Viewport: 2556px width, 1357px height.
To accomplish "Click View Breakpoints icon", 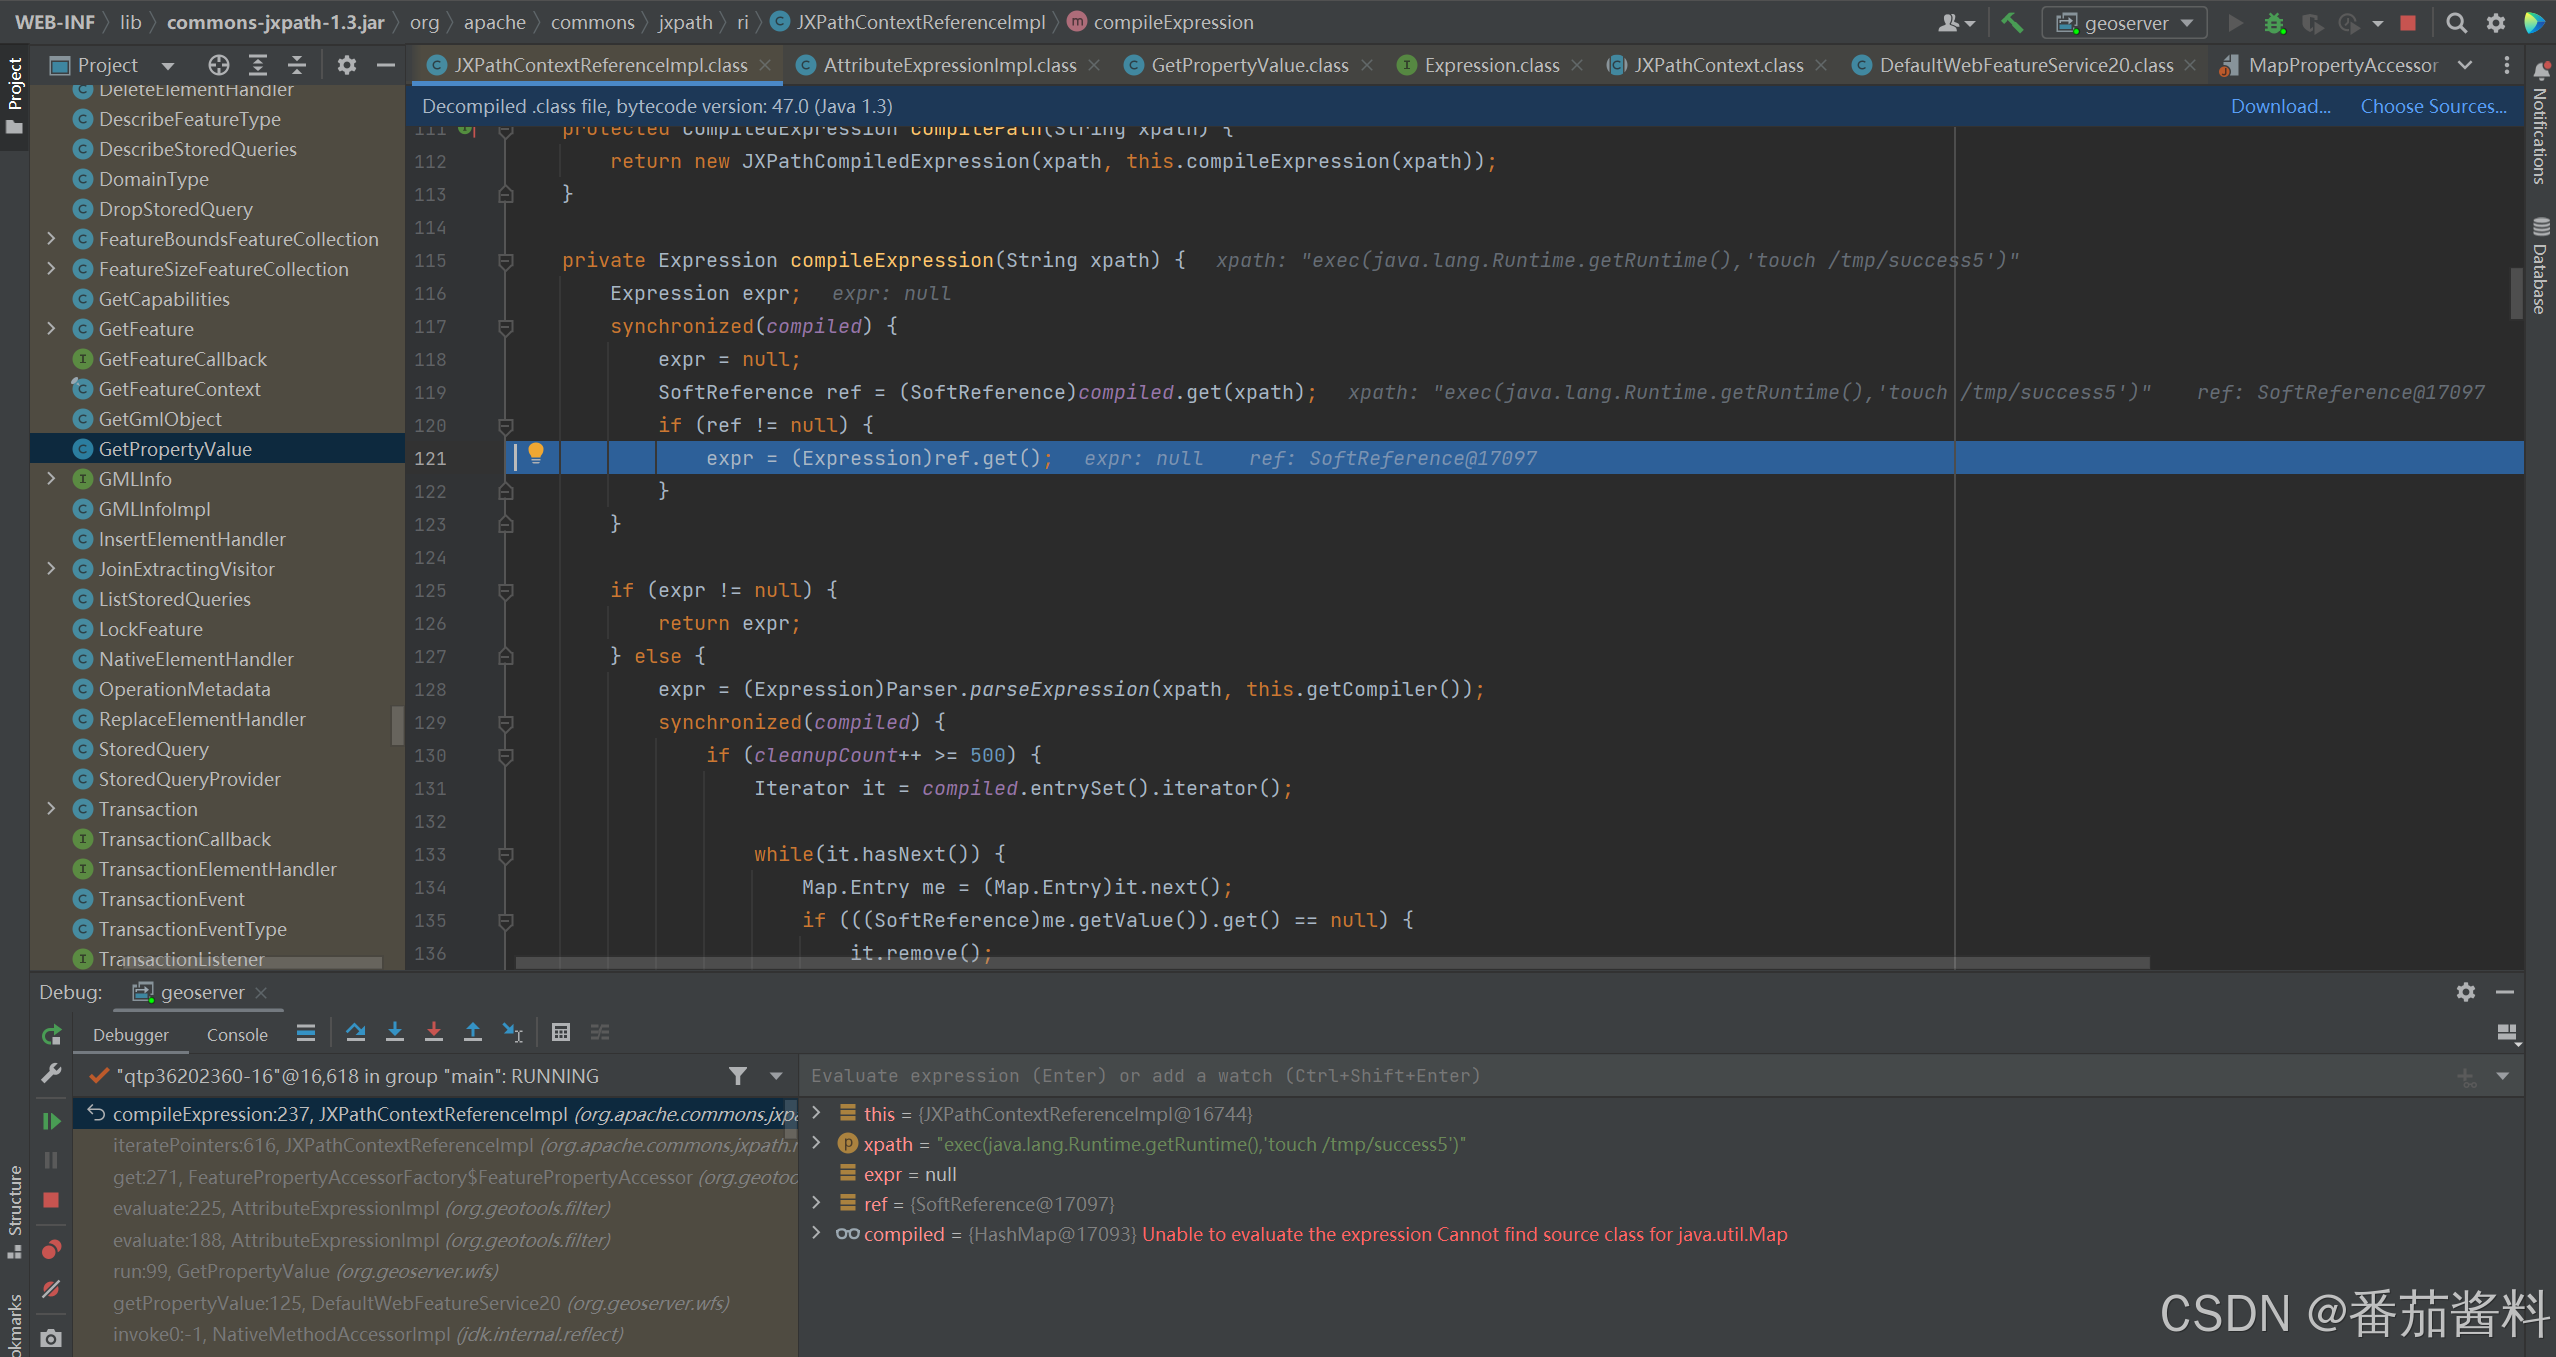I will click(51, 1249).
